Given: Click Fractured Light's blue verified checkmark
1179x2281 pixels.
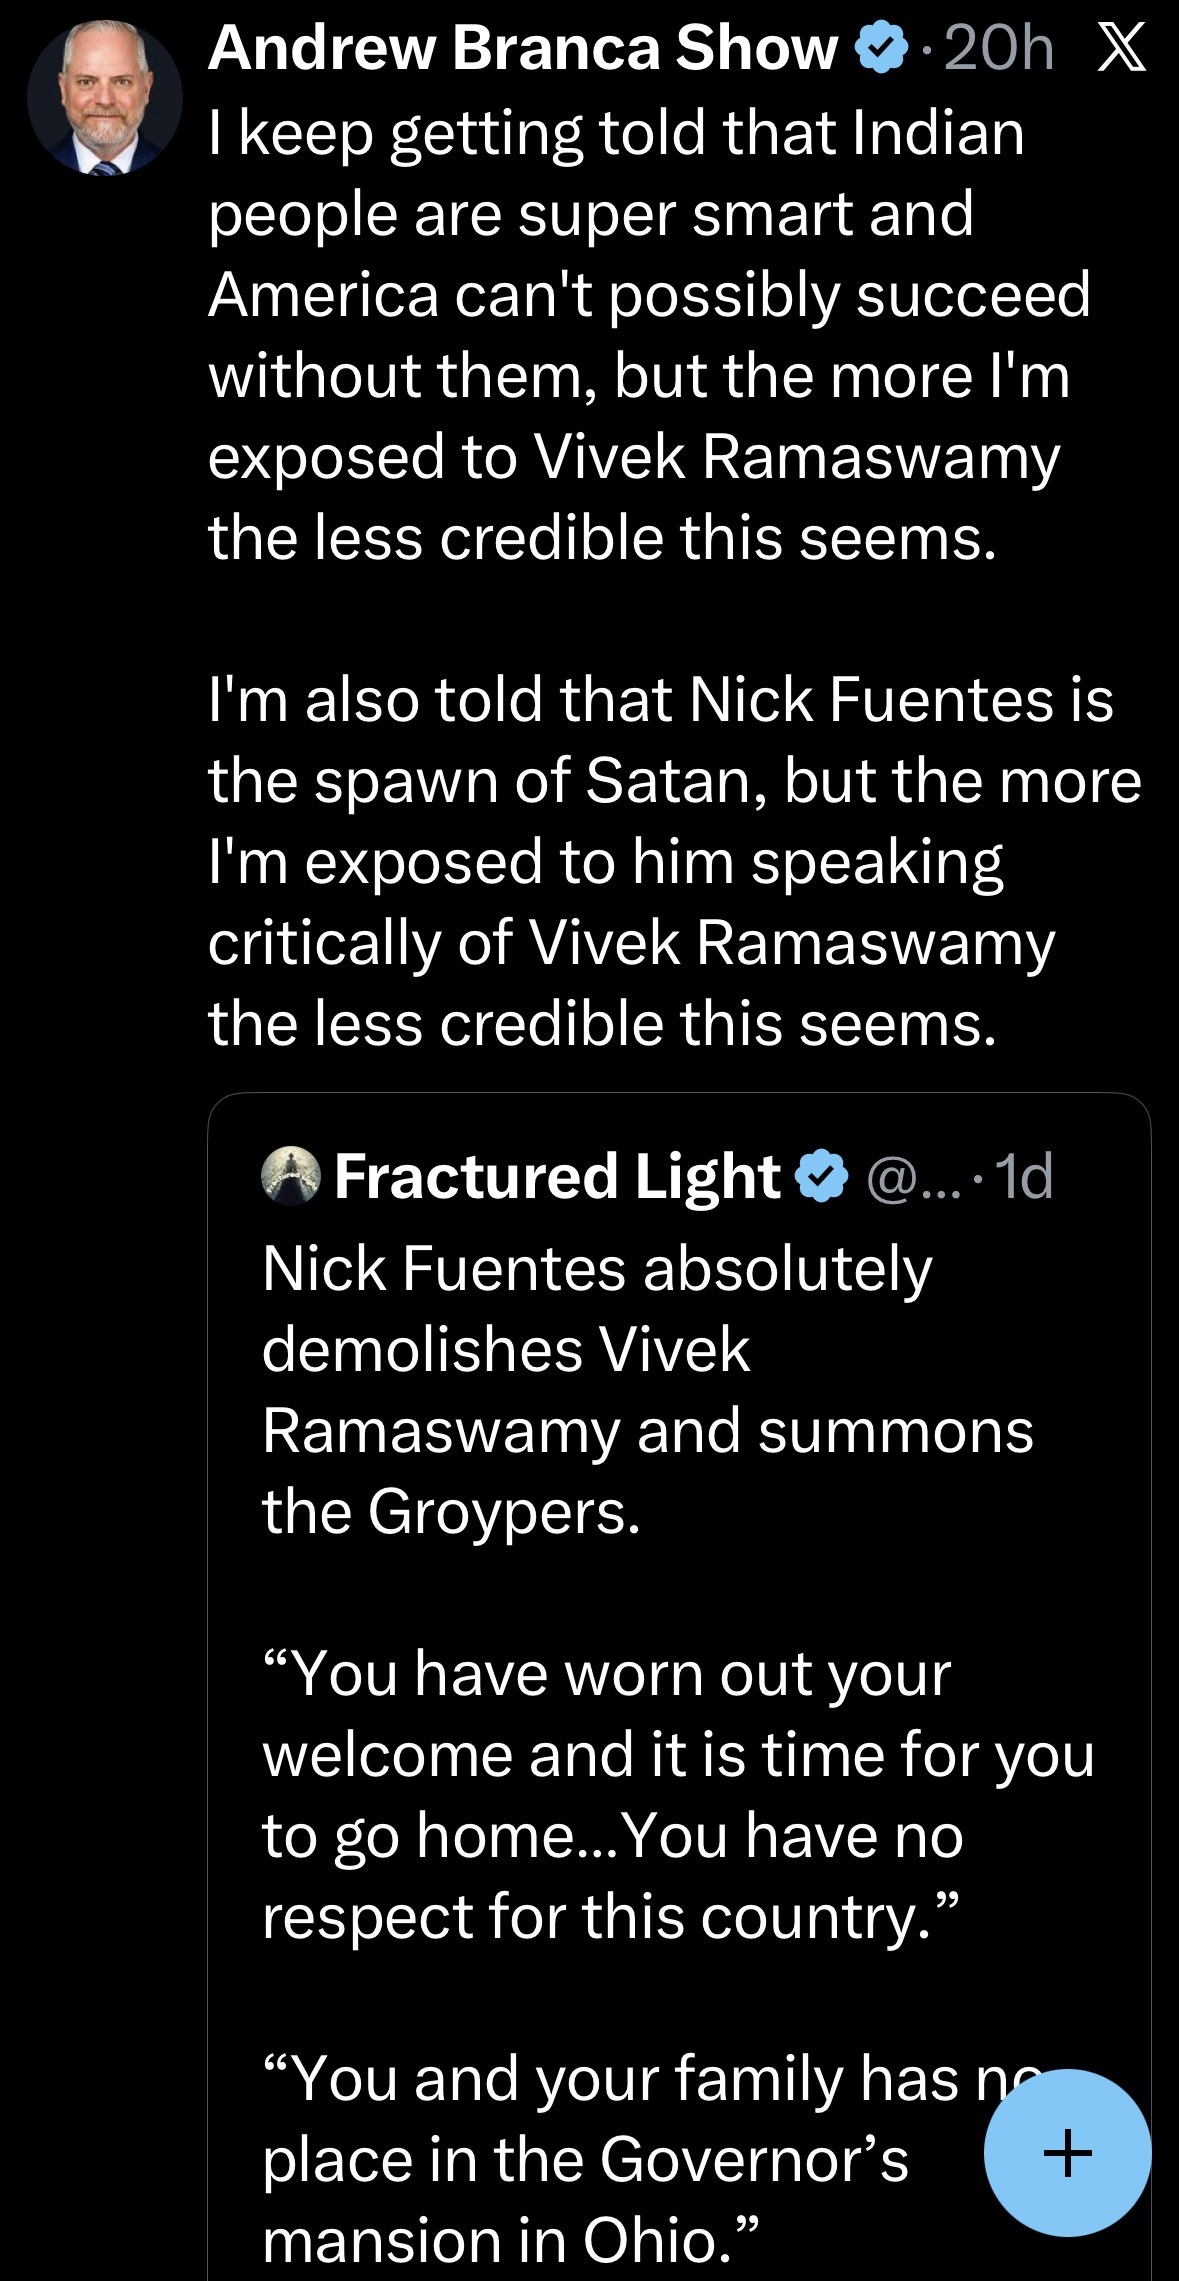Looking at the screenshot, I should [x=821, y=1176].
